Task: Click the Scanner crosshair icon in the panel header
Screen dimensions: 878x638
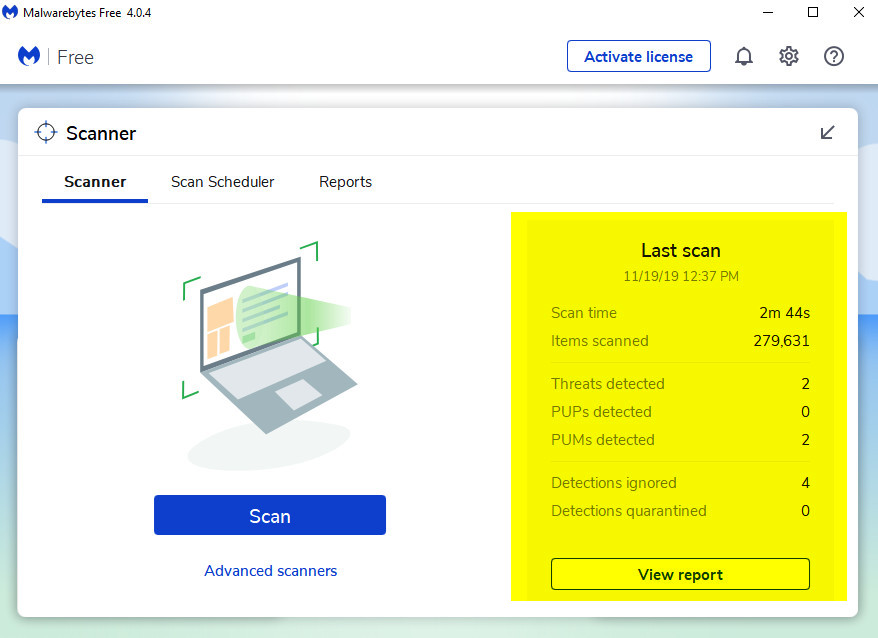Action: 46,133
